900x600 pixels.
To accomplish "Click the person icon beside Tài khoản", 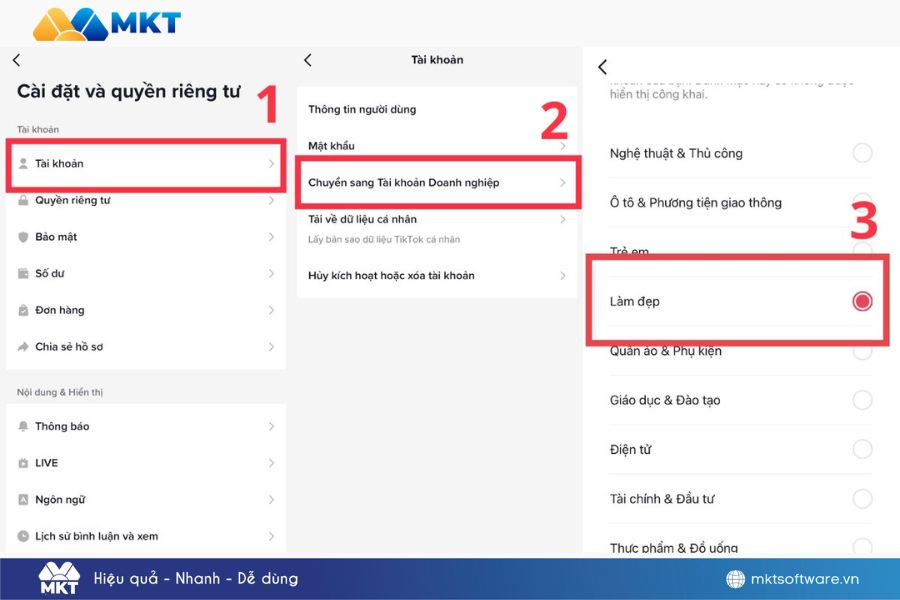I will 24,163.
